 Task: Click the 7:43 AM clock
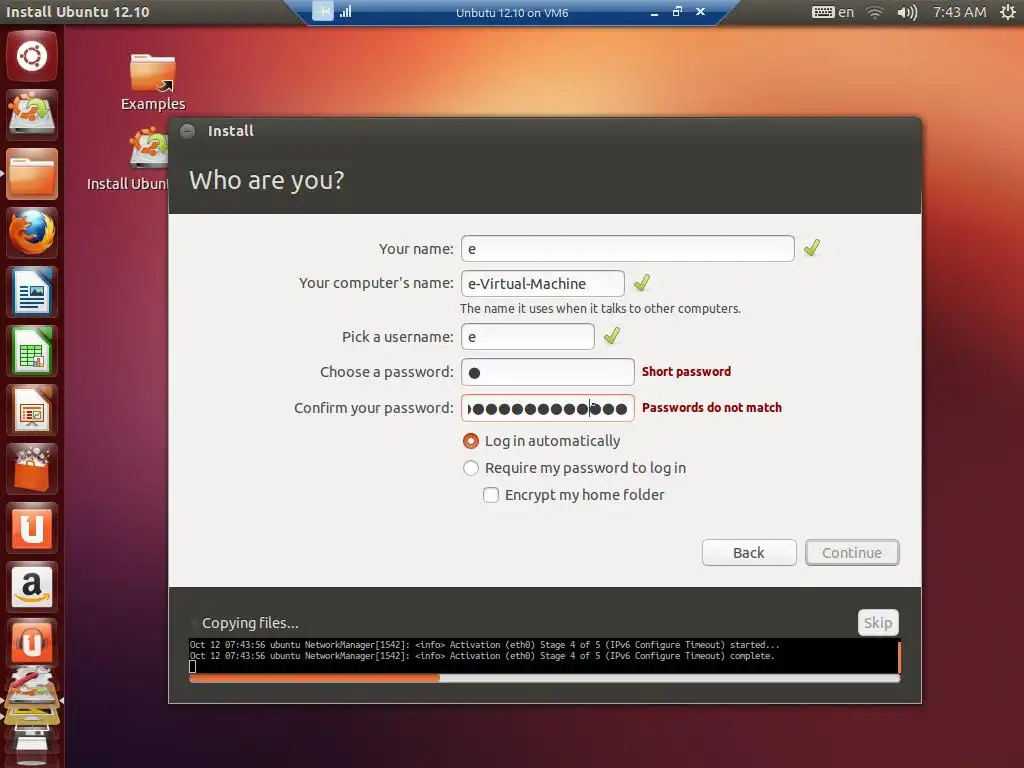tap(959, 12)
